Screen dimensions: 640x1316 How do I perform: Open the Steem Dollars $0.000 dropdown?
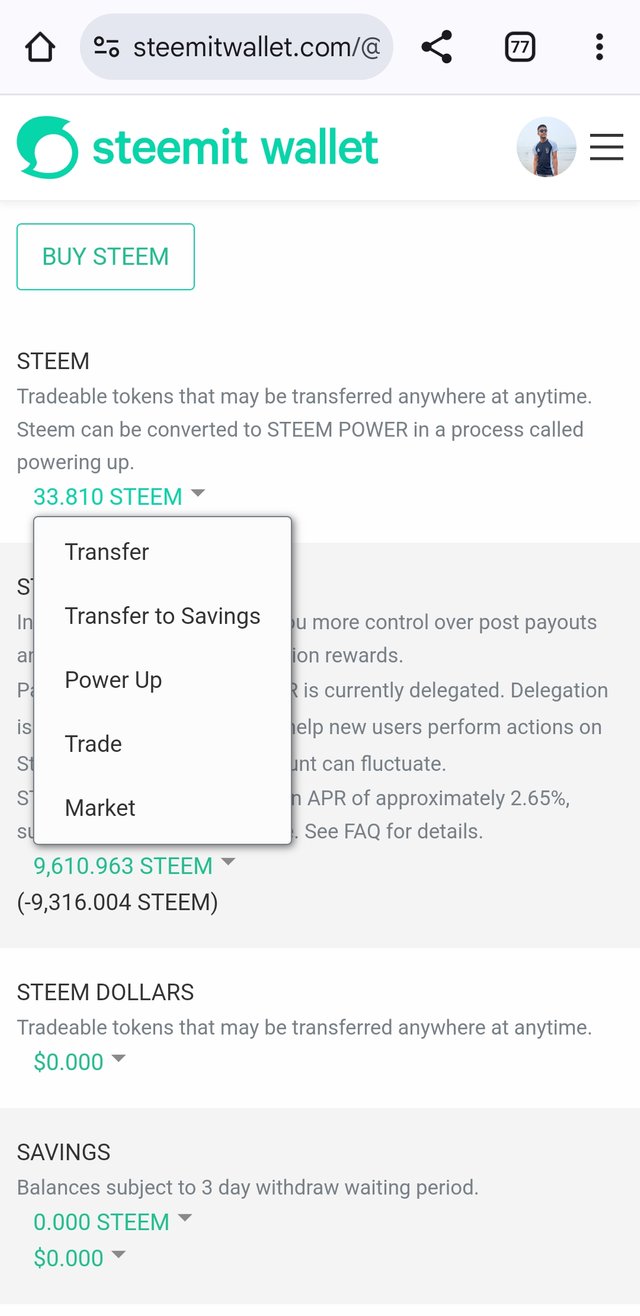point(80,1061)
